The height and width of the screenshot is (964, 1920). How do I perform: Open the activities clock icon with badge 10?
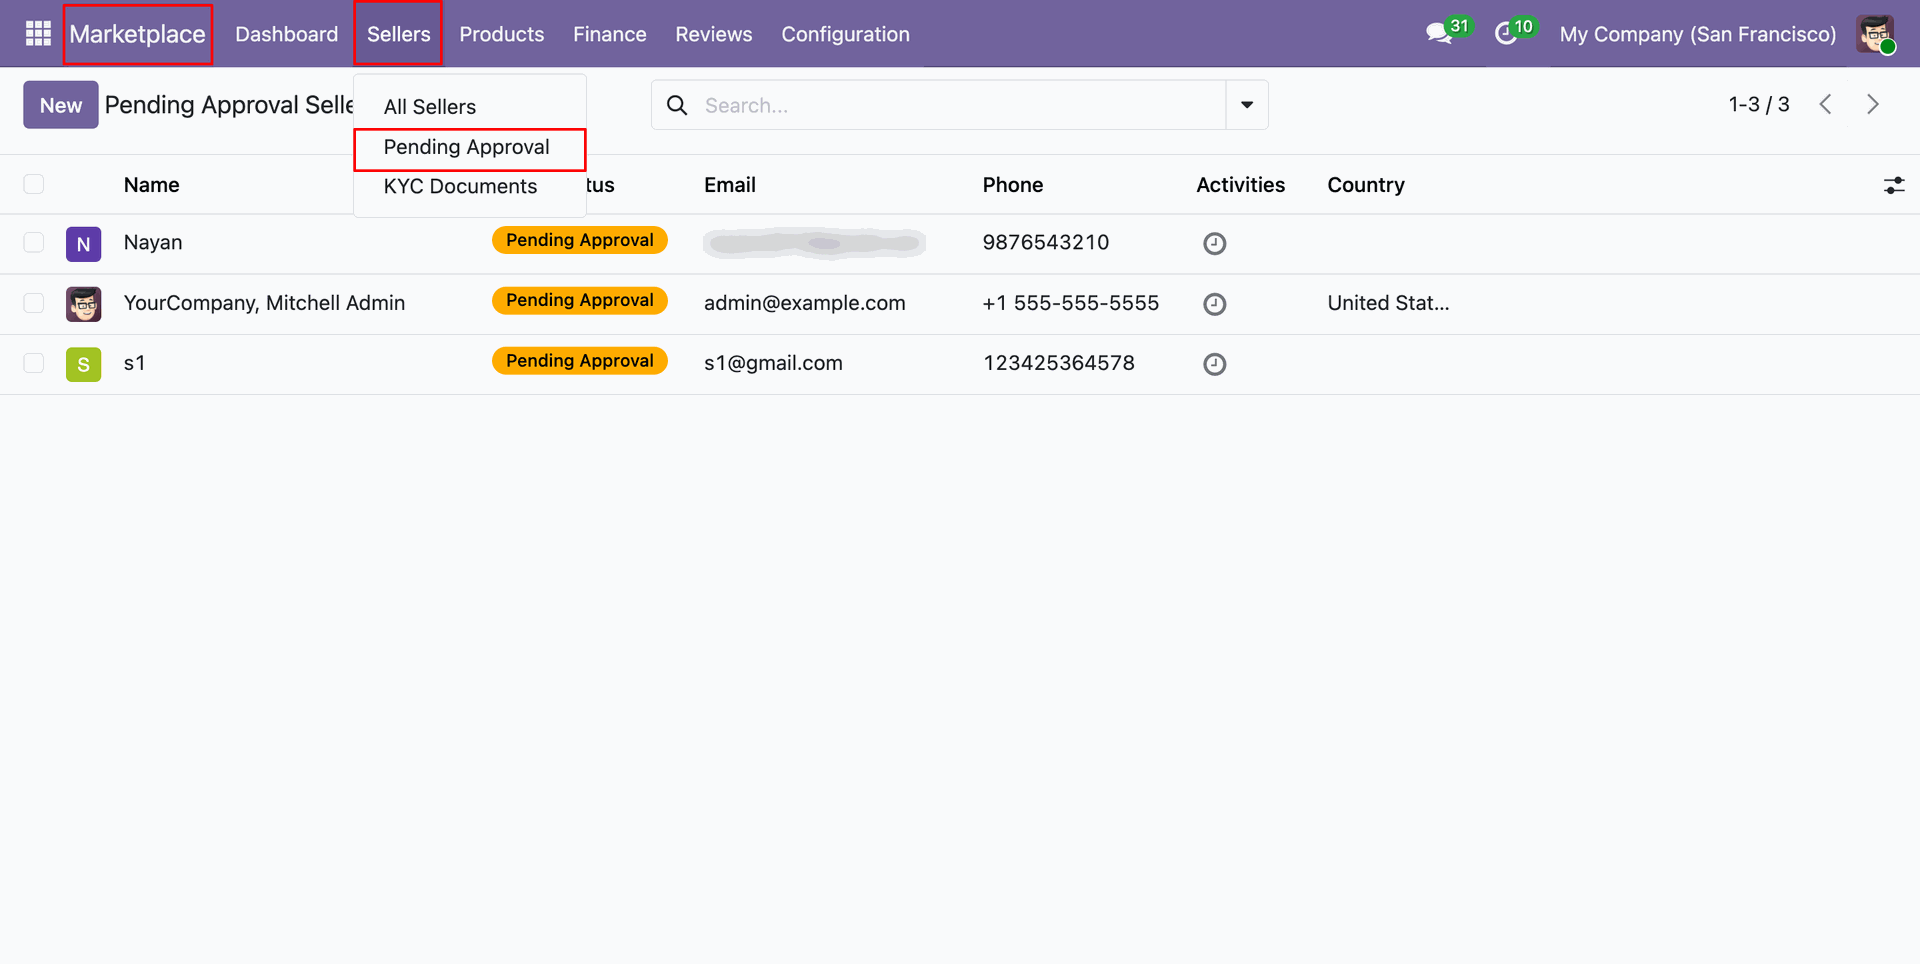(1514, 32)
